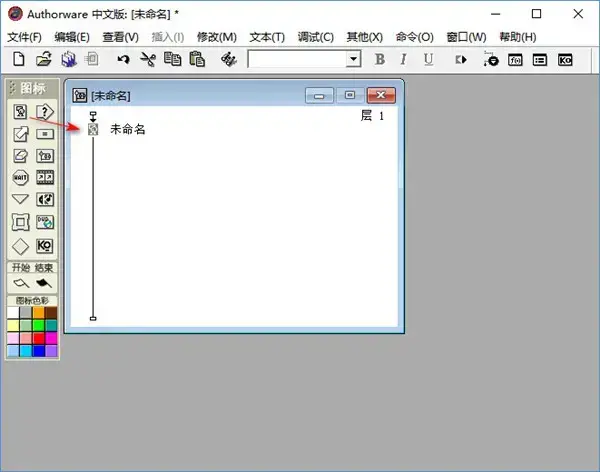Open the 查看(V) menu
The width and height of the screenshot is (600, 472).
tap(121, 37)
